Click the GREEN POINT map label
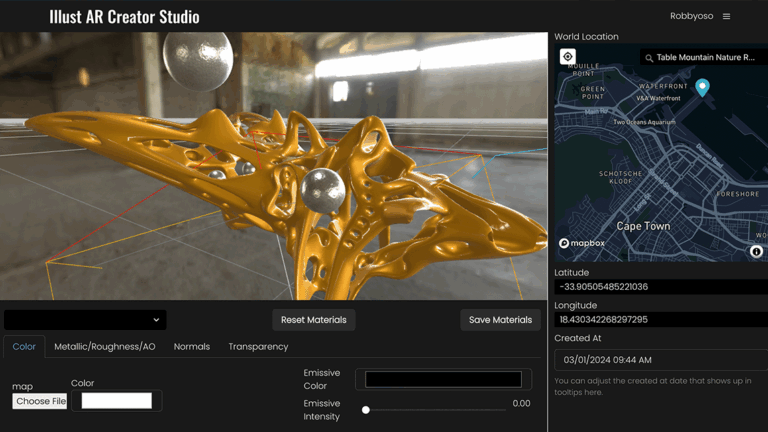The image size is (768, 432). 593,93
